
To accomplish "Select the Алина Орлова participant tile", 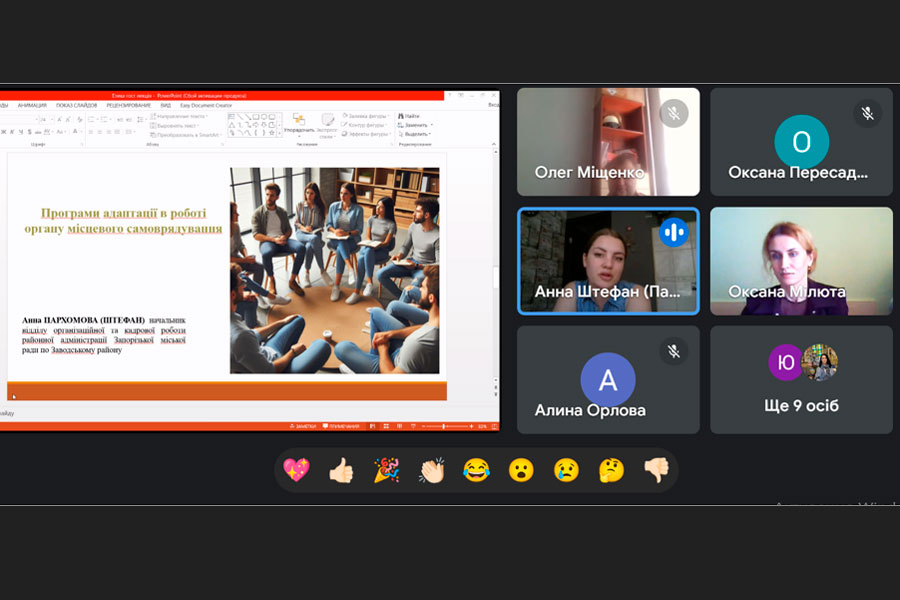I will (608, 380).
